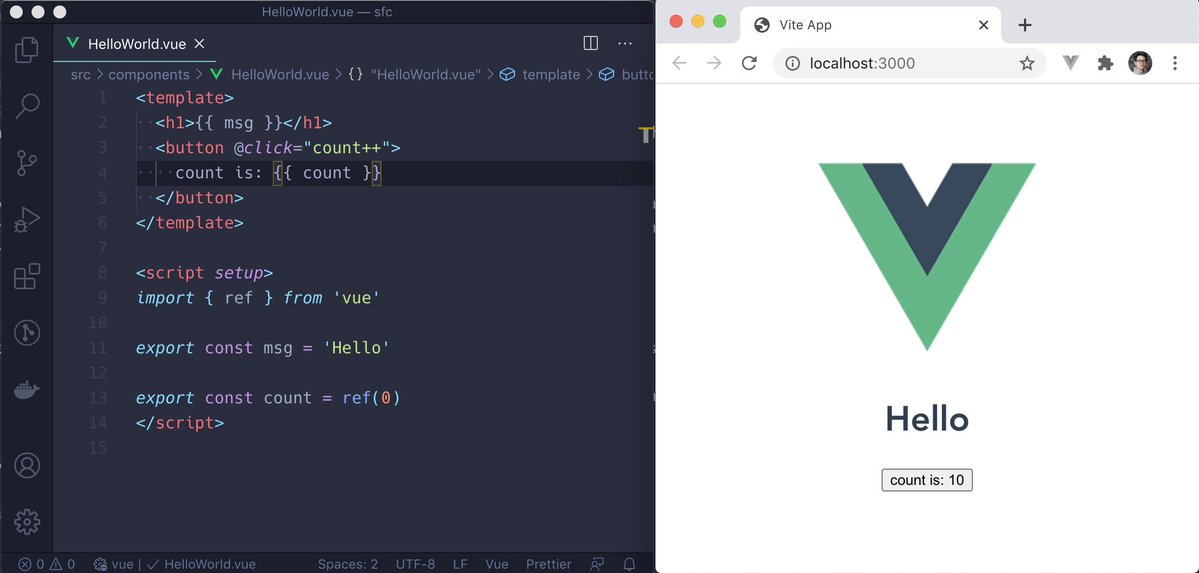1199x573 pixels.
Task: Go back in Chrome
Action: pos(678,63)
